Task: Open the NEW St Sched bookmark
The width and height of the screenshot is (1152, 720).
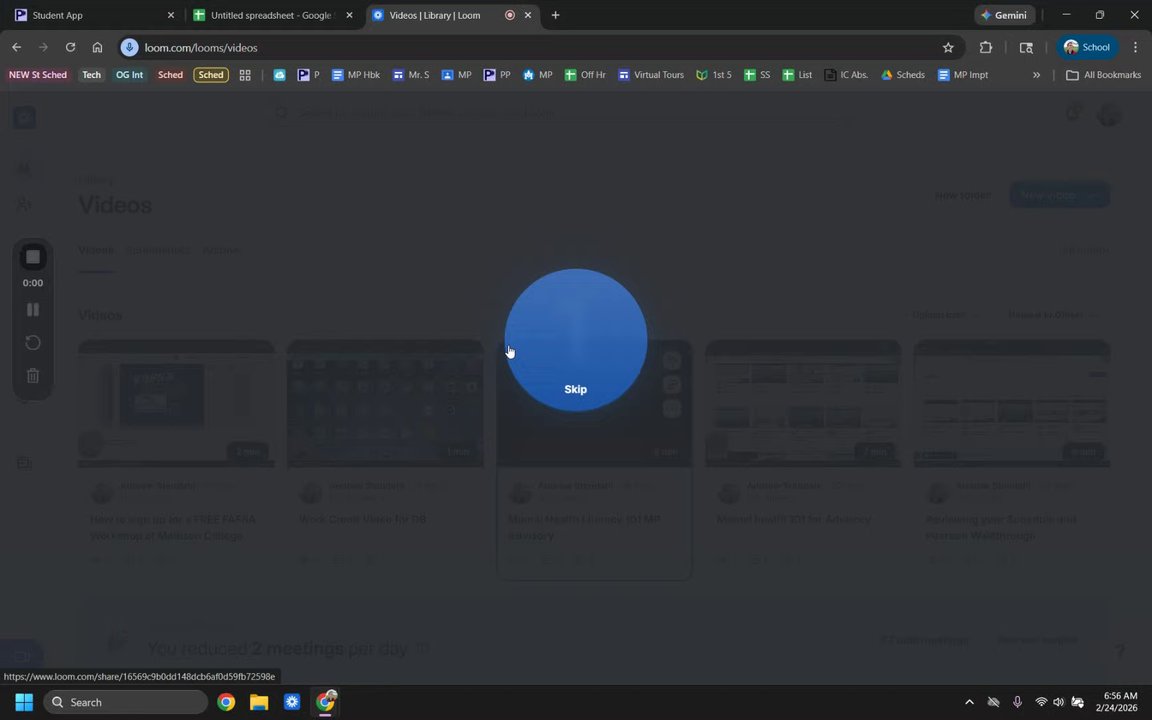Action: [37, 75]
